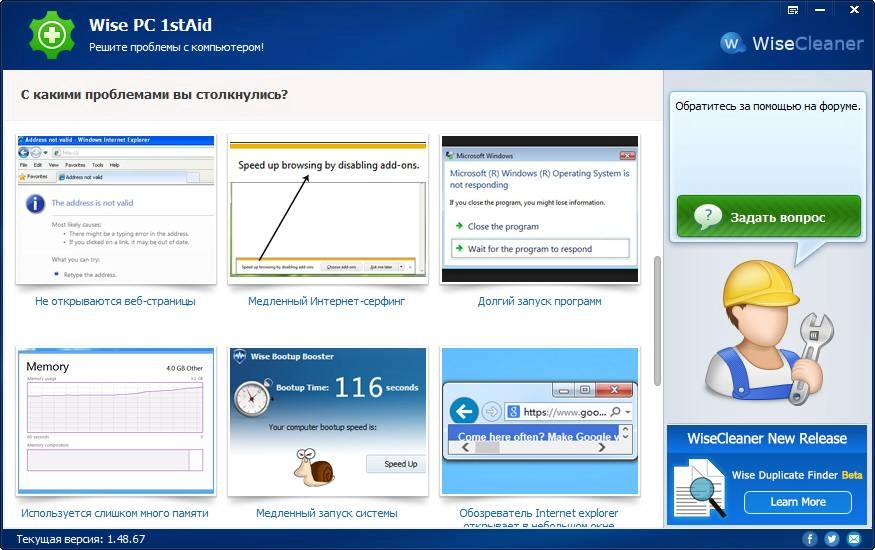
Task: Open 'Долгий запуск программ' link
Action: click(540, 301)
